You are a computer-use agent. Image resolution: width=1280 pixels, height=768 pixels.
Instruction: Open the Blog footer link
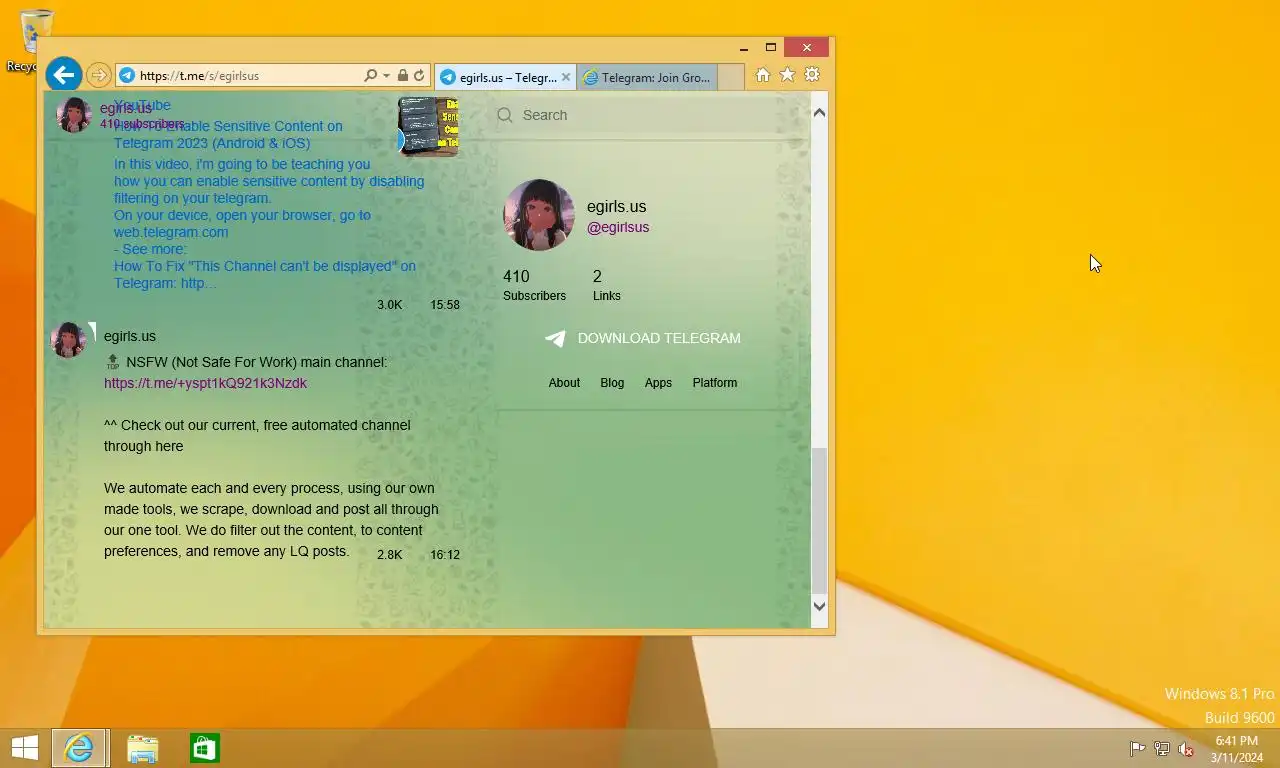tap(612, 383)
